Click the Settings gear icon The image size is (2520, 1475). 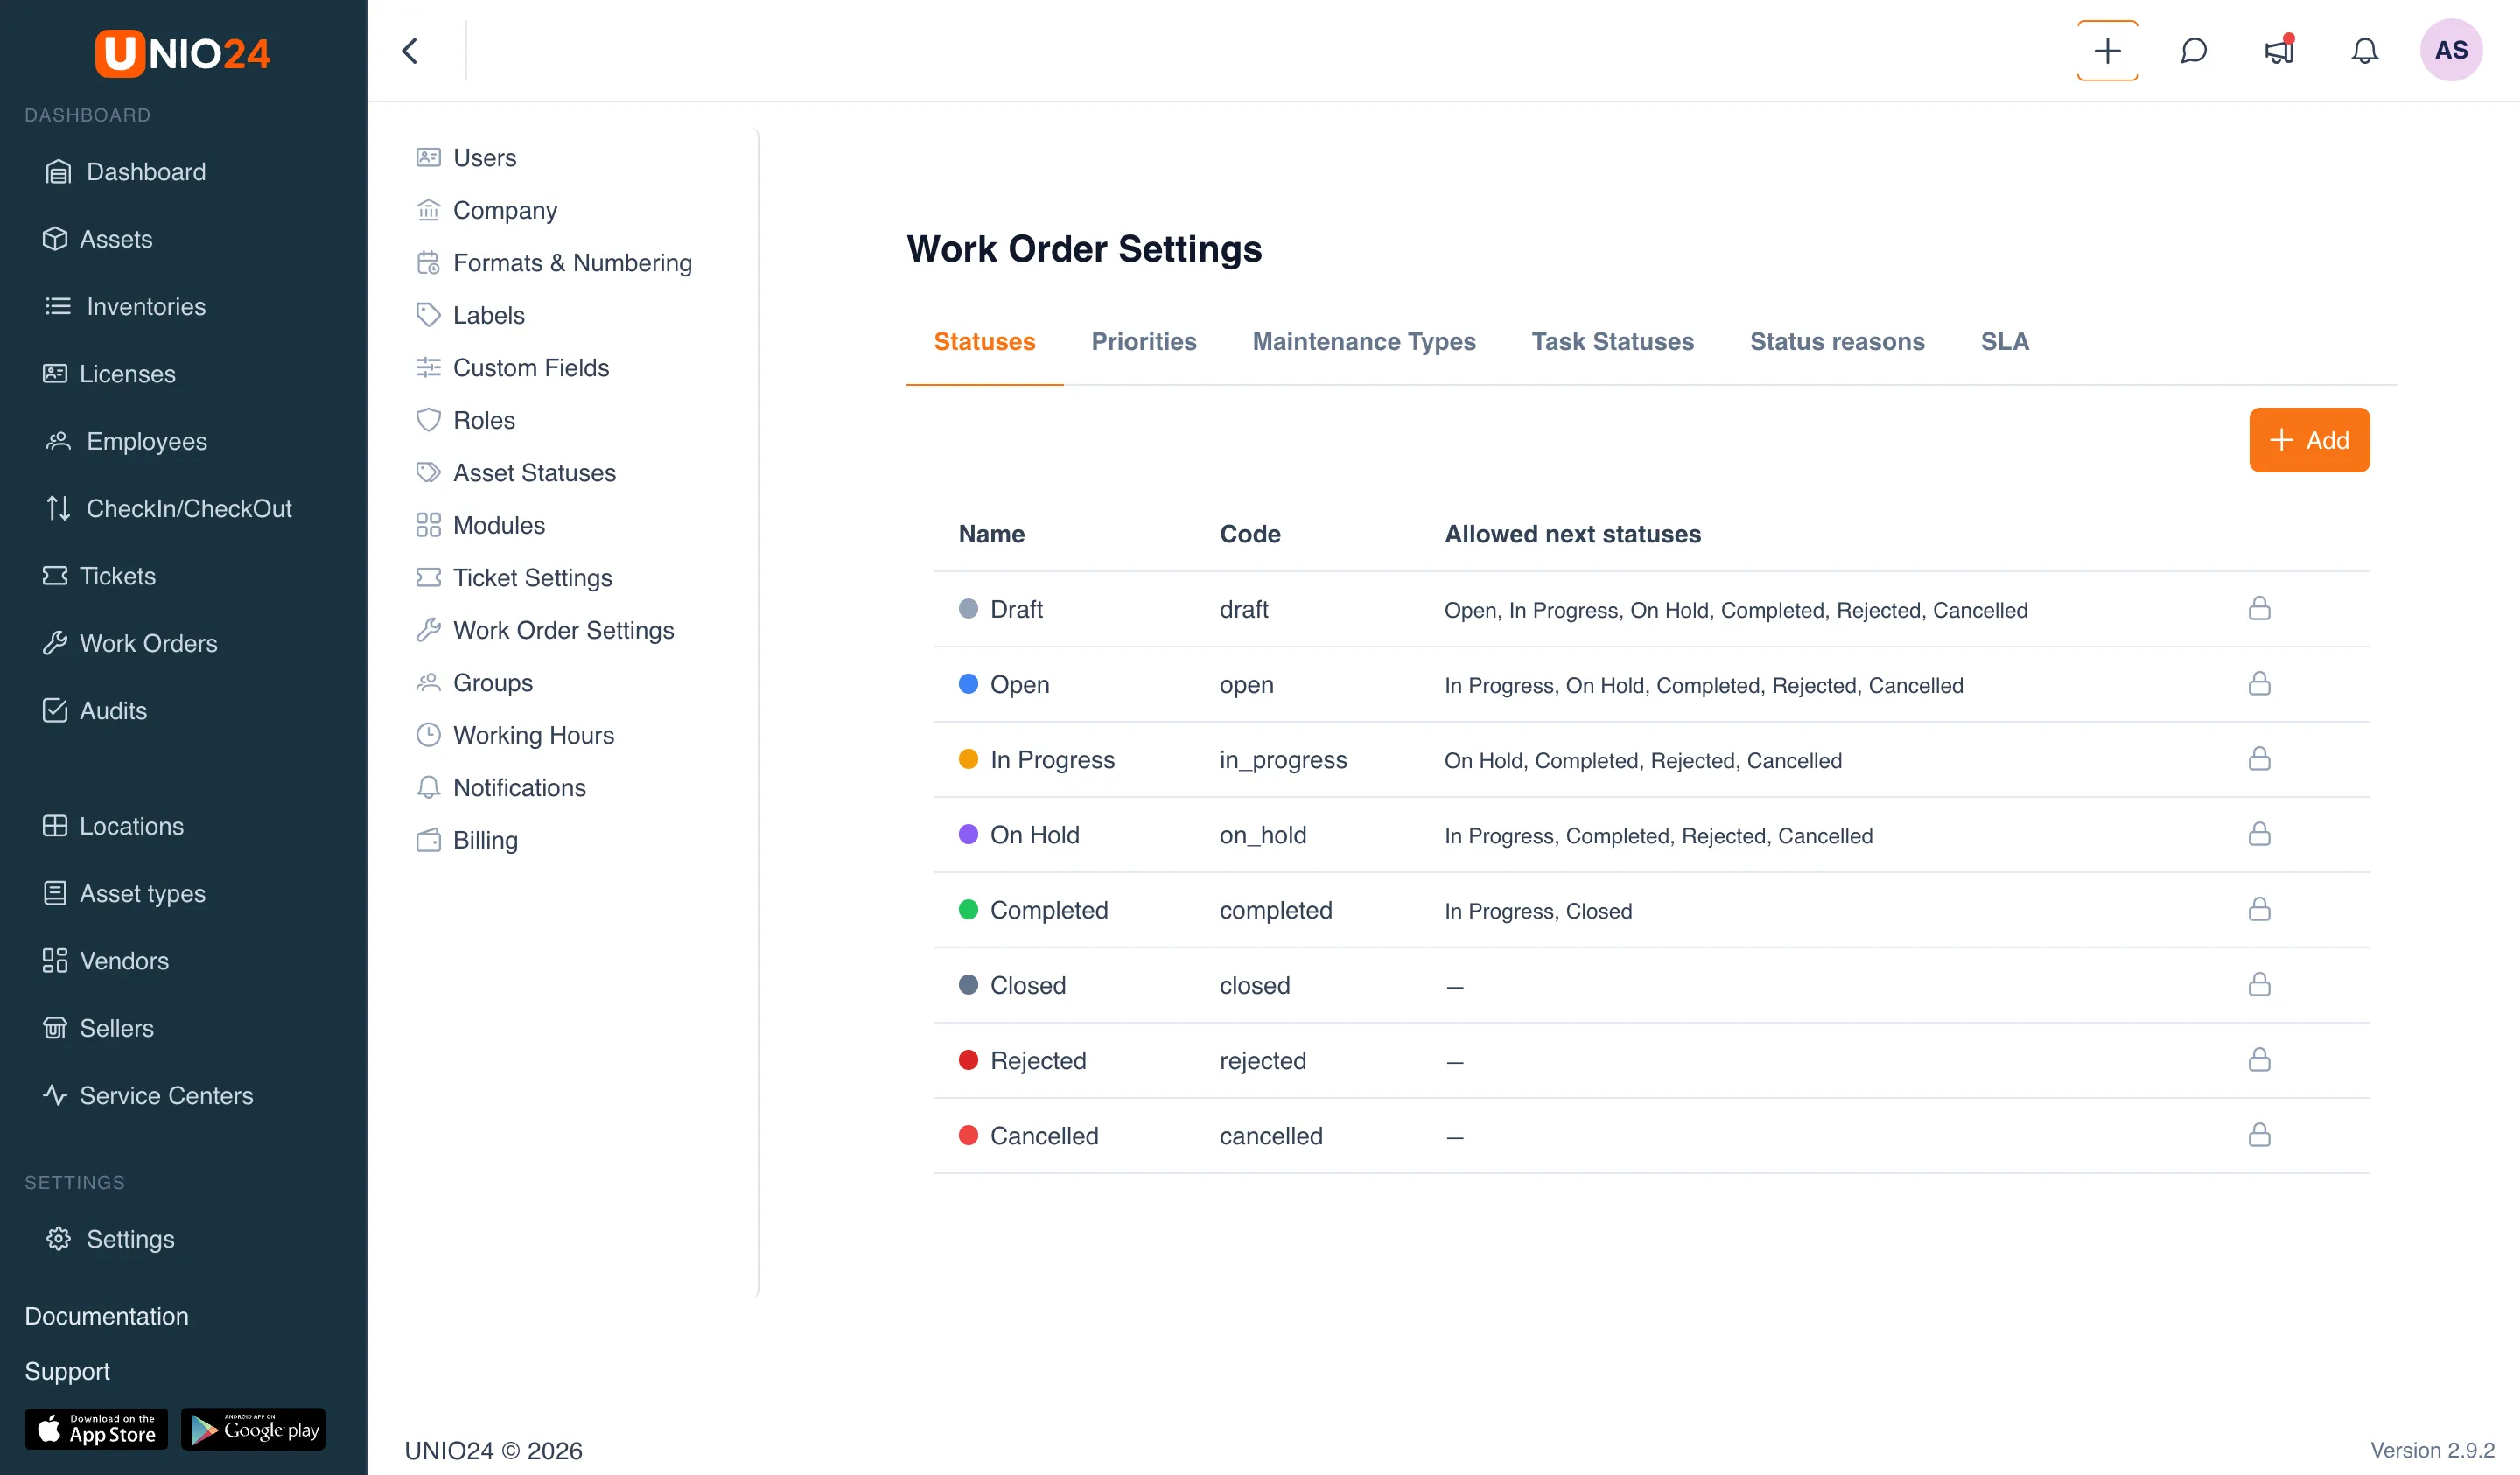click(58, 1239)
